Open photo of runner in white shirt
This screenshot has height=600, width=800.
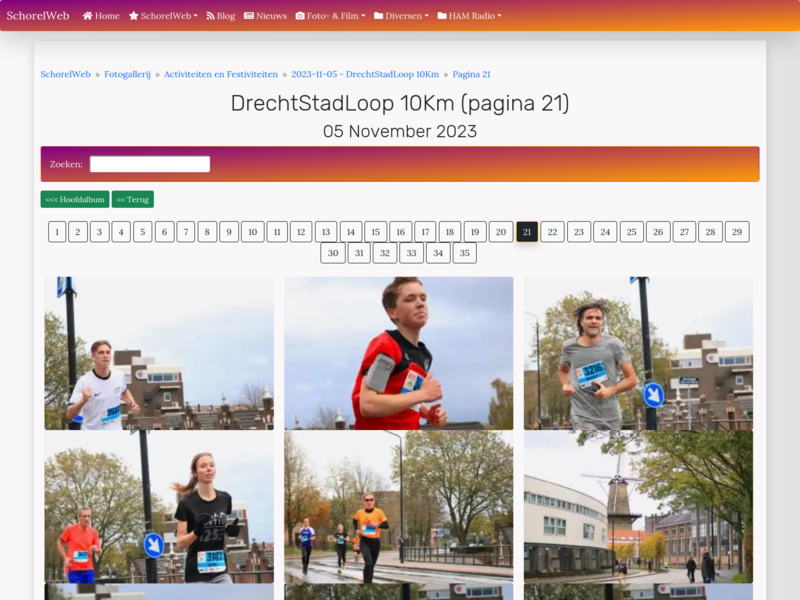click(159, 353)
